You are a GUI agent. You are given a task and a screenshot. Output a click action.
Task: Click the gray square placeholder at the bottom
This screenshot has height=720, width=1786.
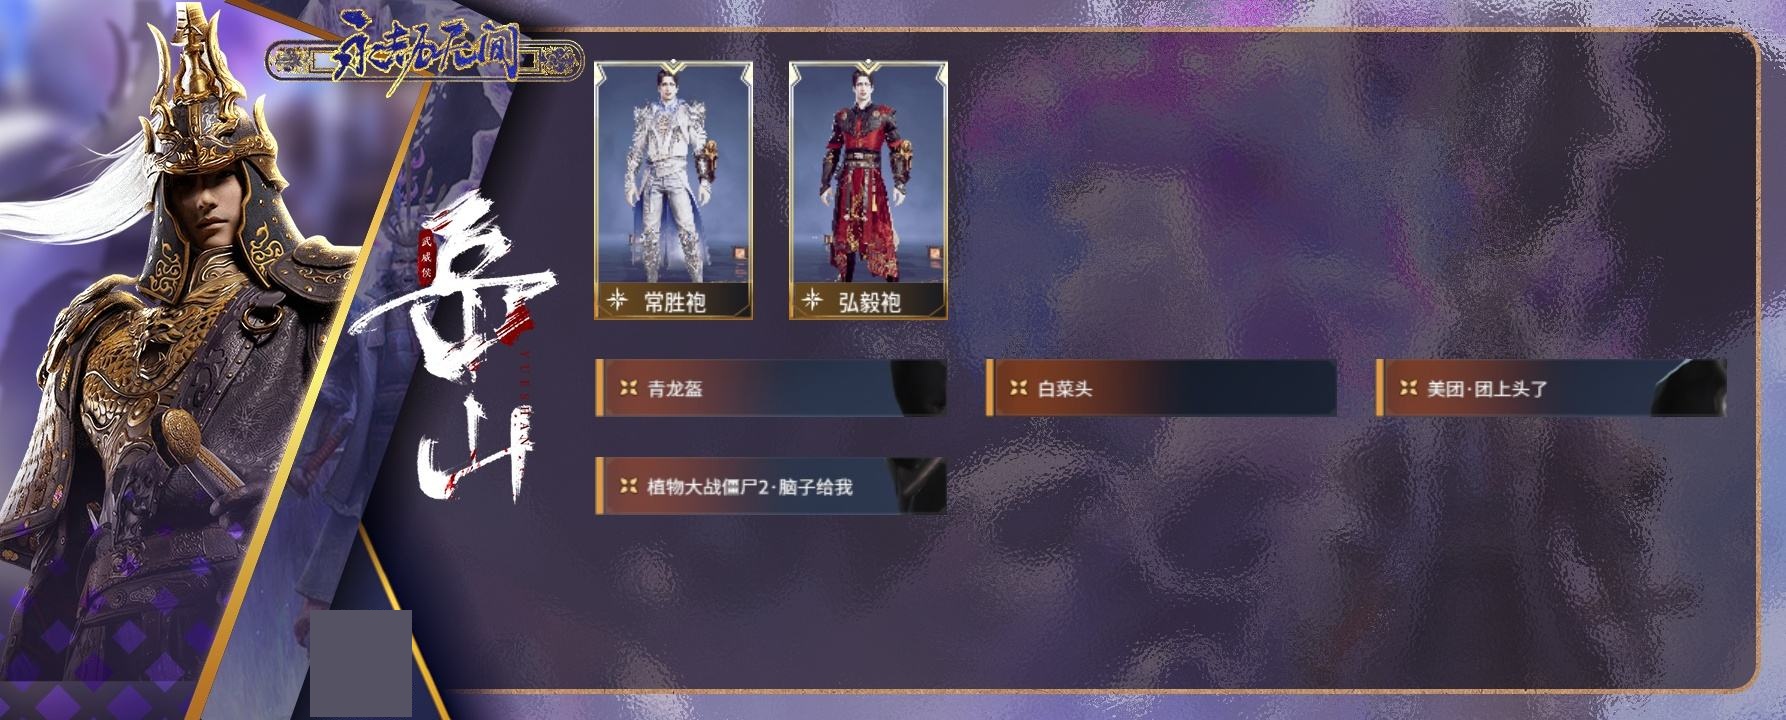click(361, 663)
